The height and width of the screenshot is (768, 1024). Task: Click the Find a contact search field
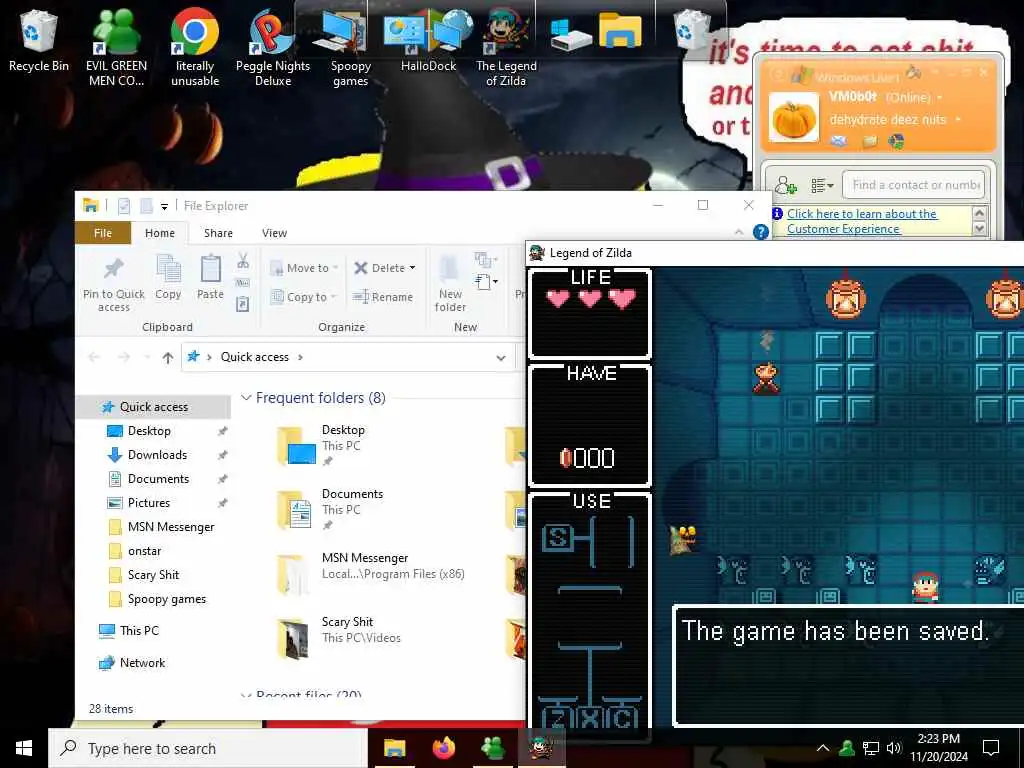[913, 185]
